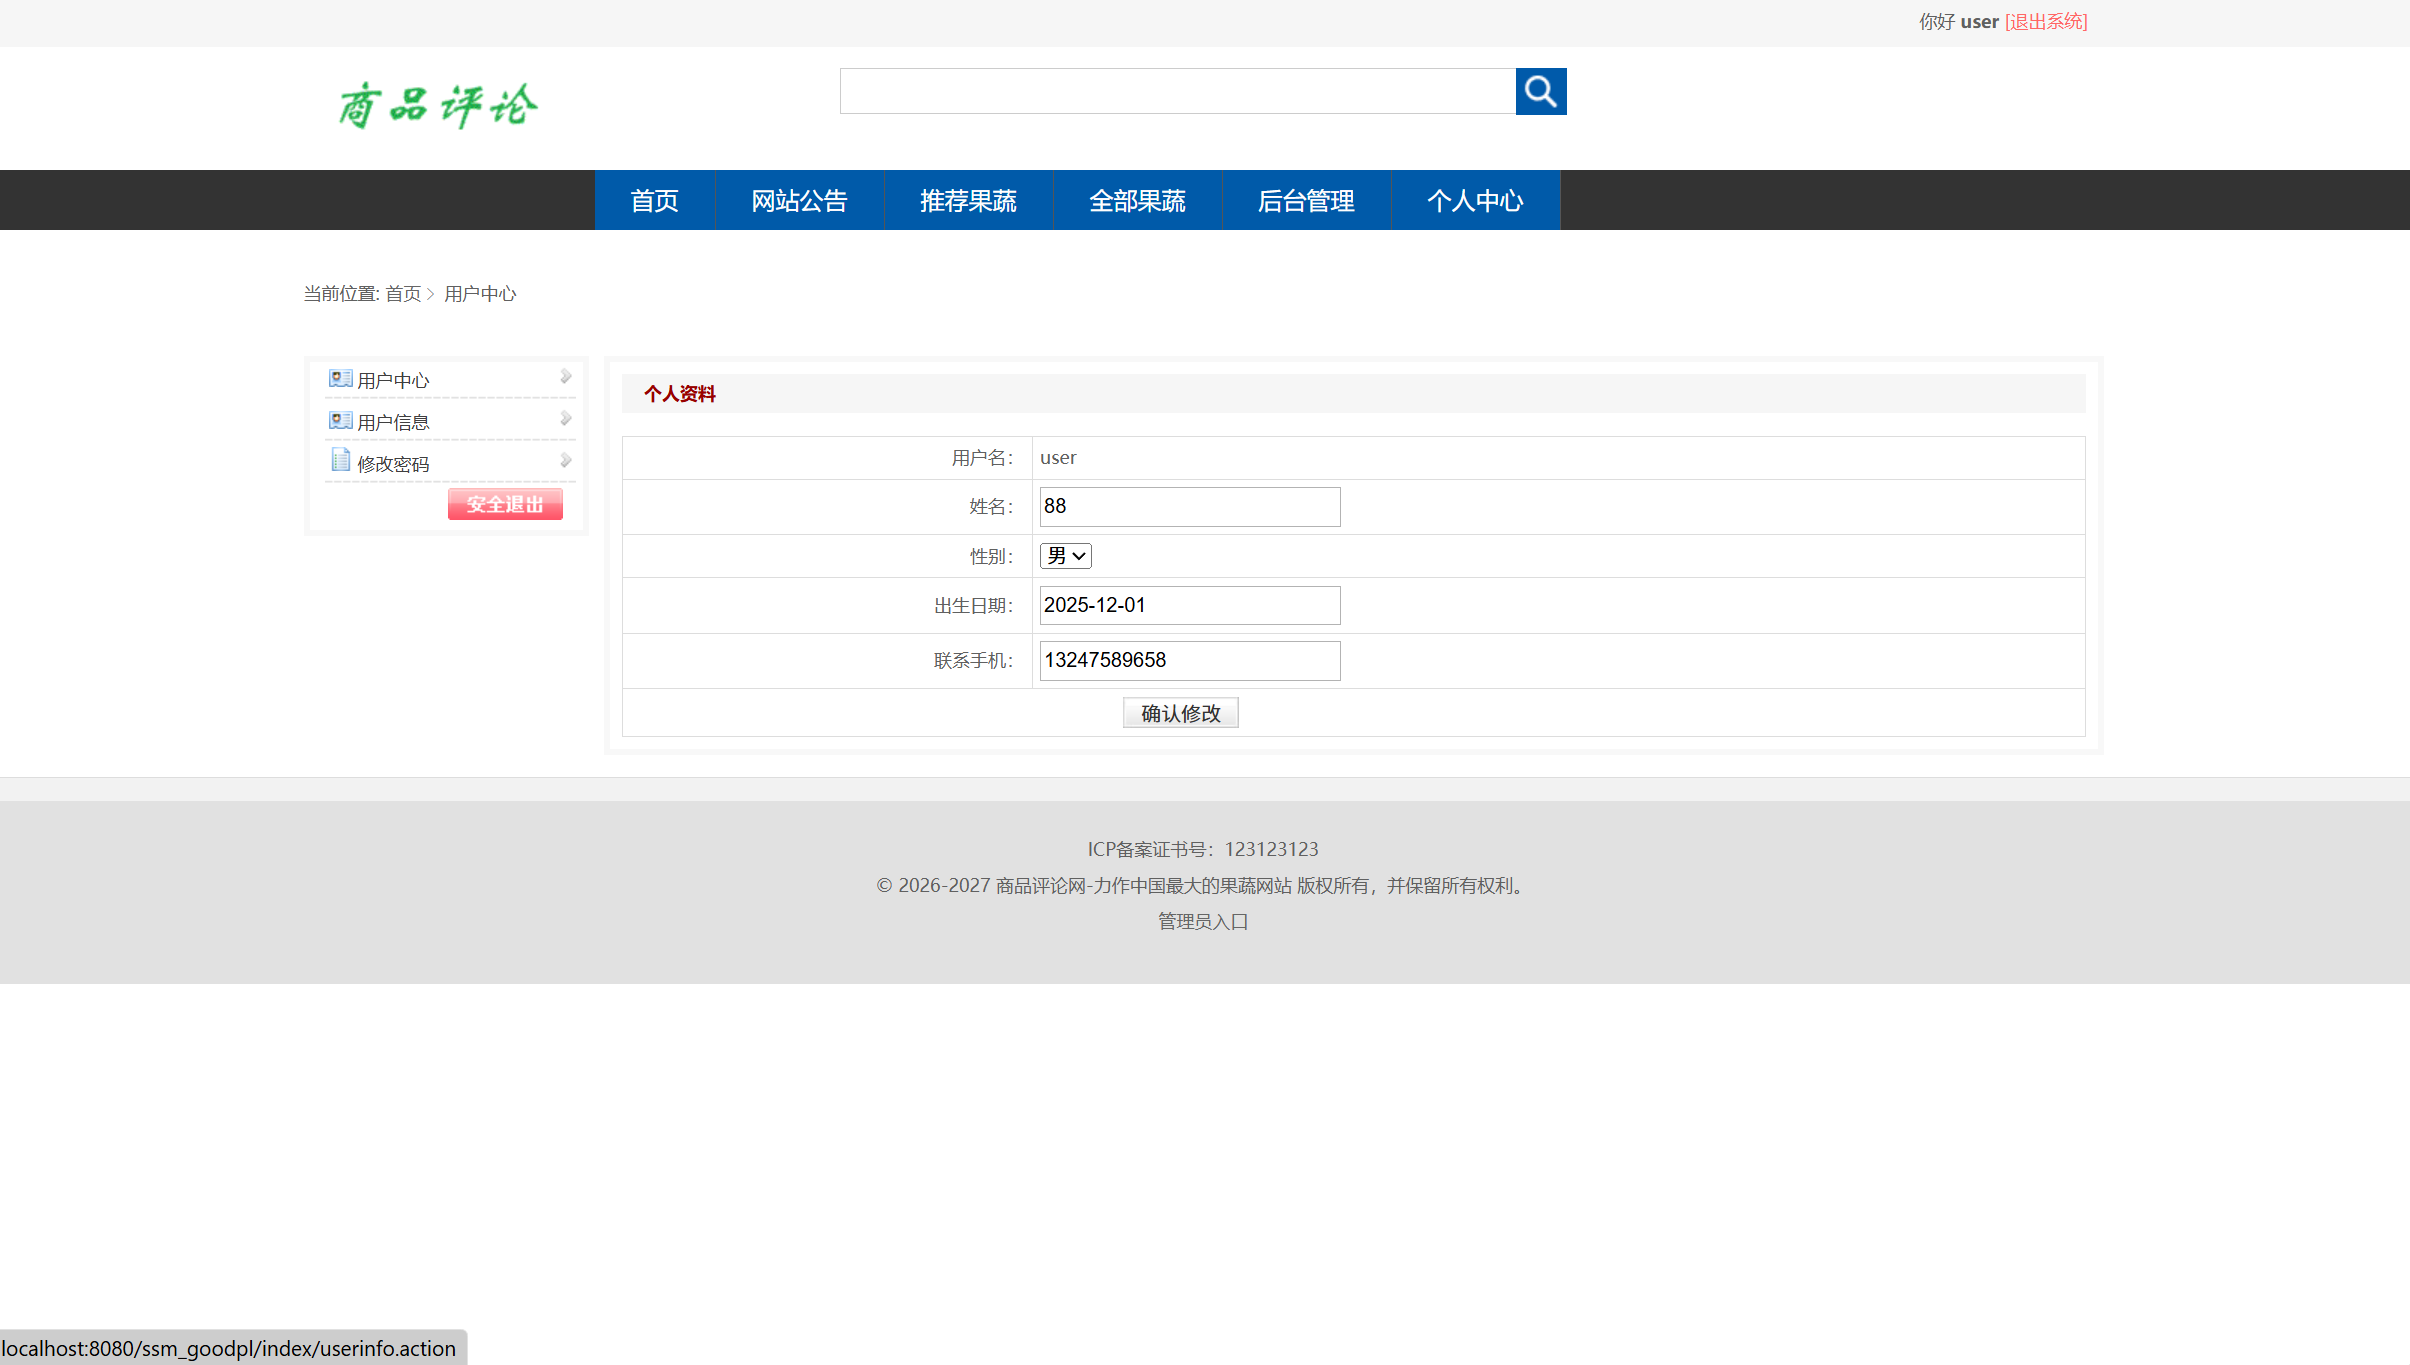Open the 管理员入口 admin link
Viewport: 2410px width, 1365px height.
point(1202,920)
